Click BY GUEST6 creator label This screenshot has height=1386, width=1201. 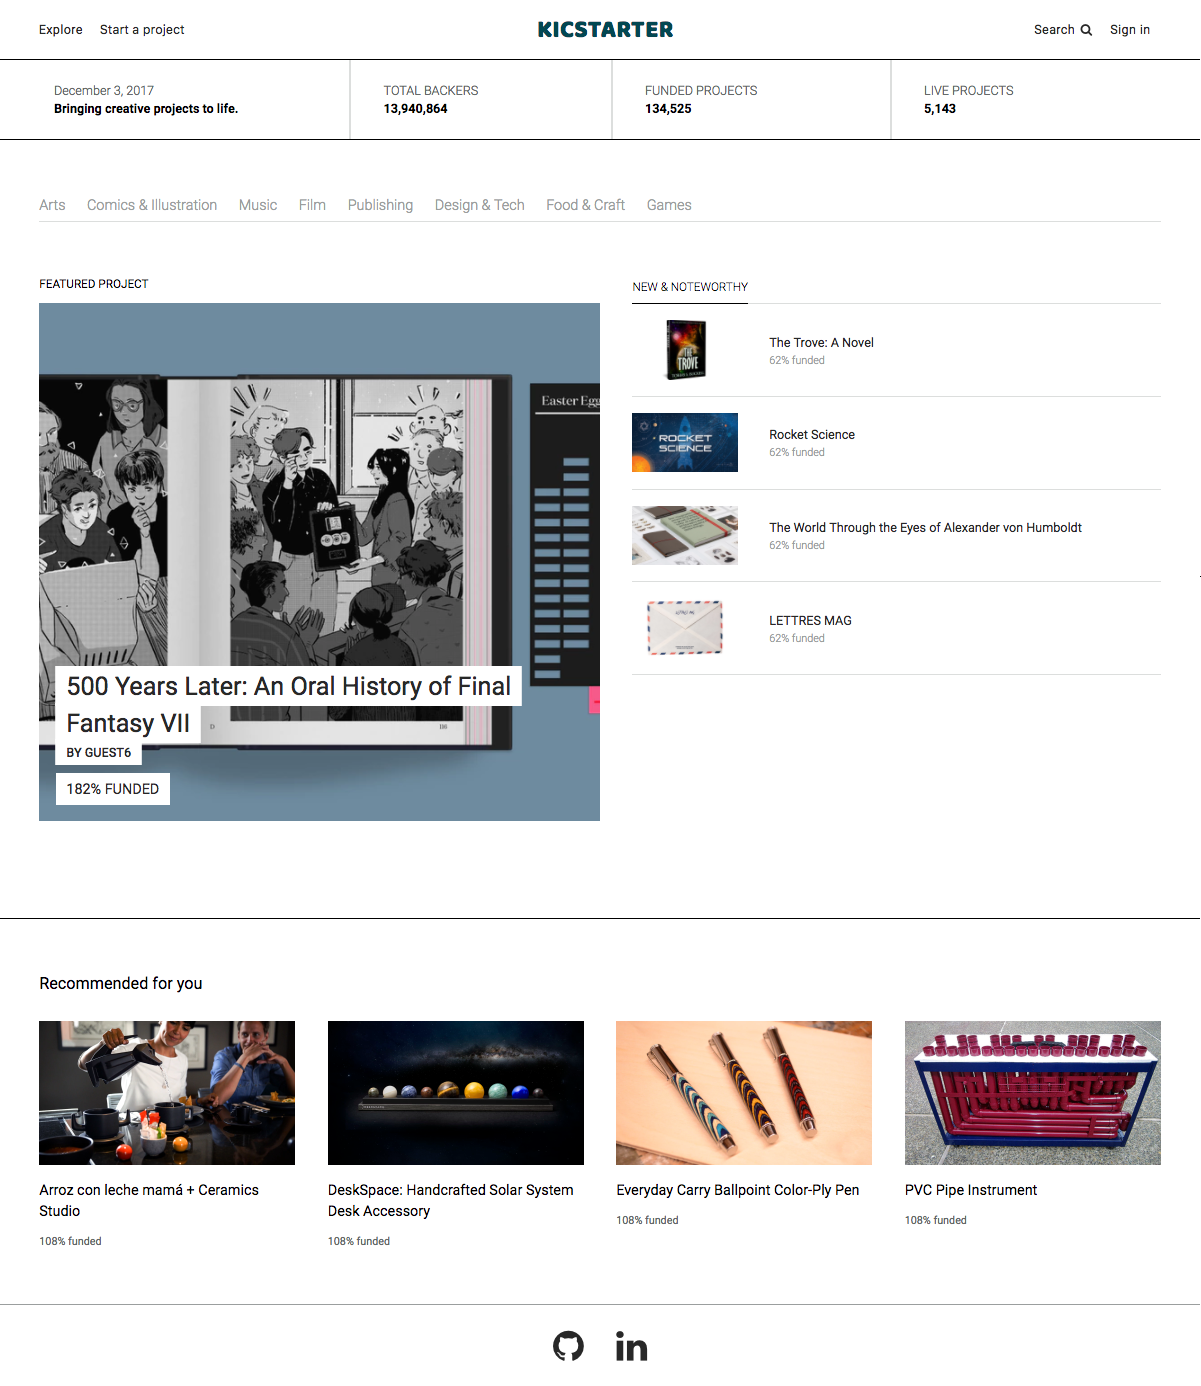99,753
